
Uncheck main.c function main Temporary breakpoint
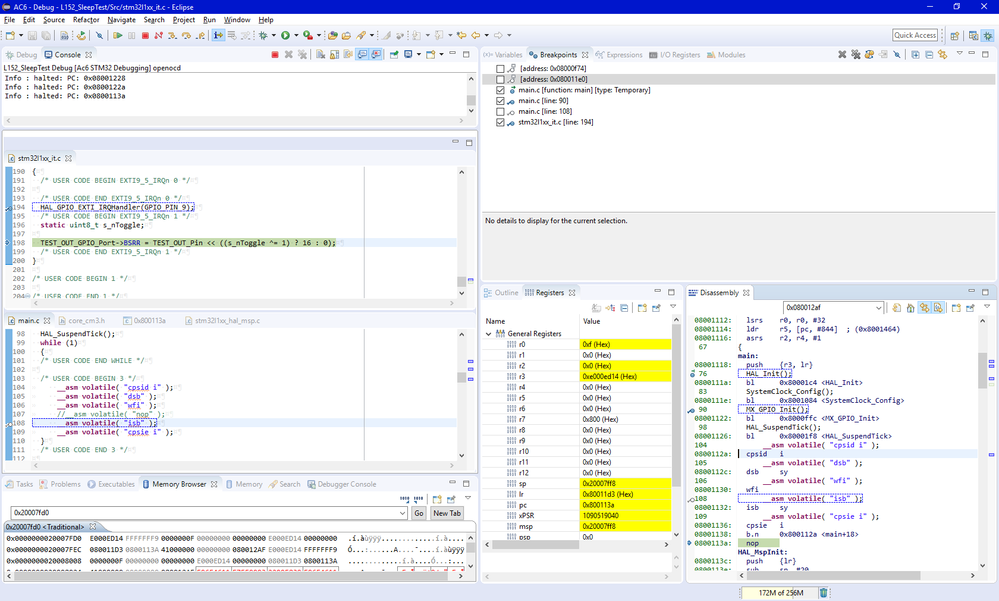click(500, 91)
